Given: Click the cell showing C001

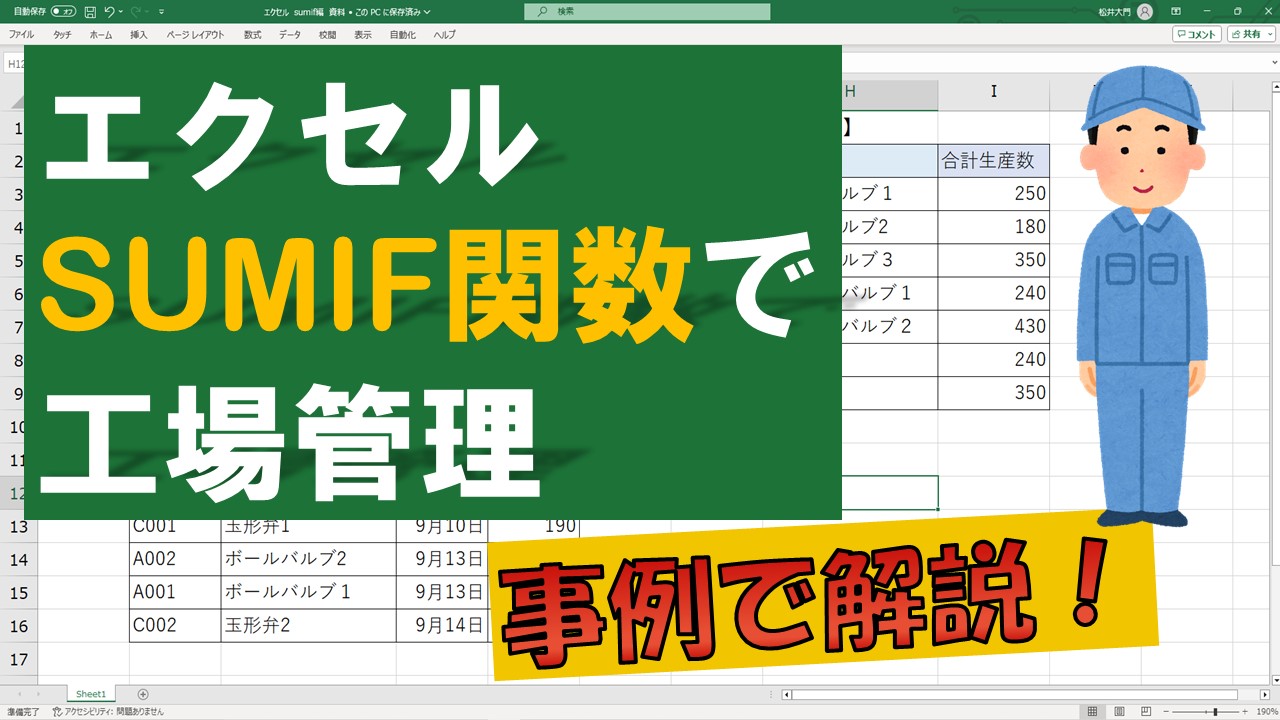Looking at the screenshot, I should click(x=175, y=528).
